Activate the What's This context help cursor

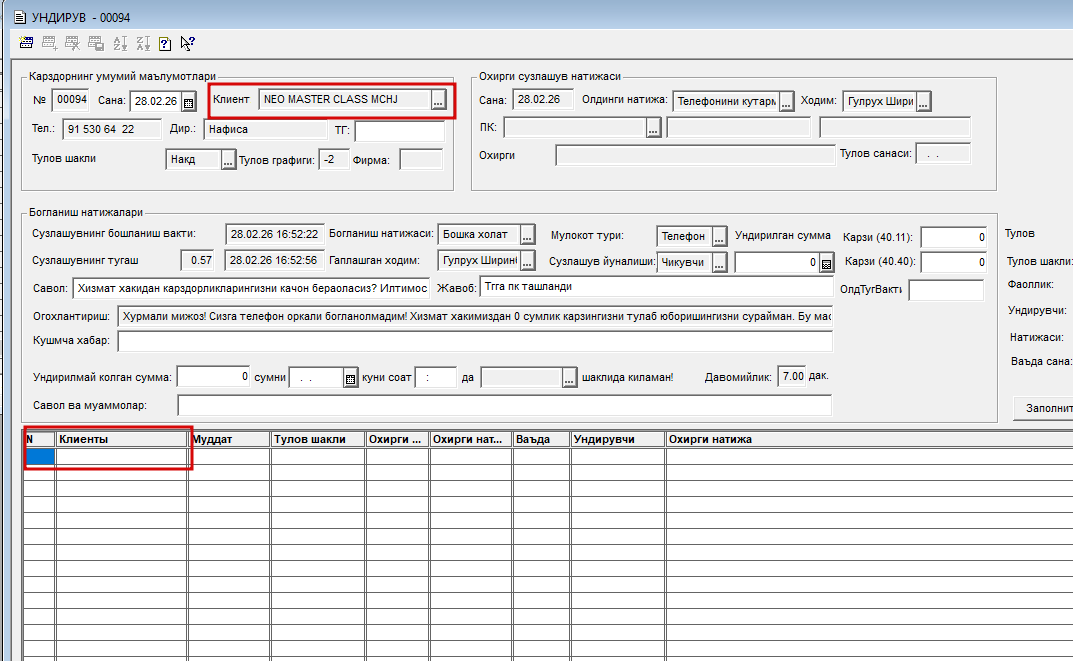point(188,43)
